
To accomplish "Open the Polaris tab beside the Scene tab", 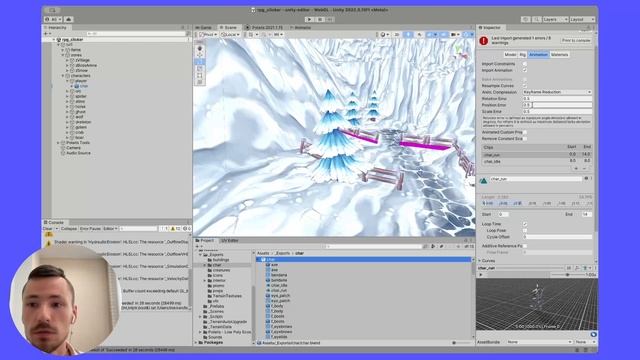I will pos(264,27).
